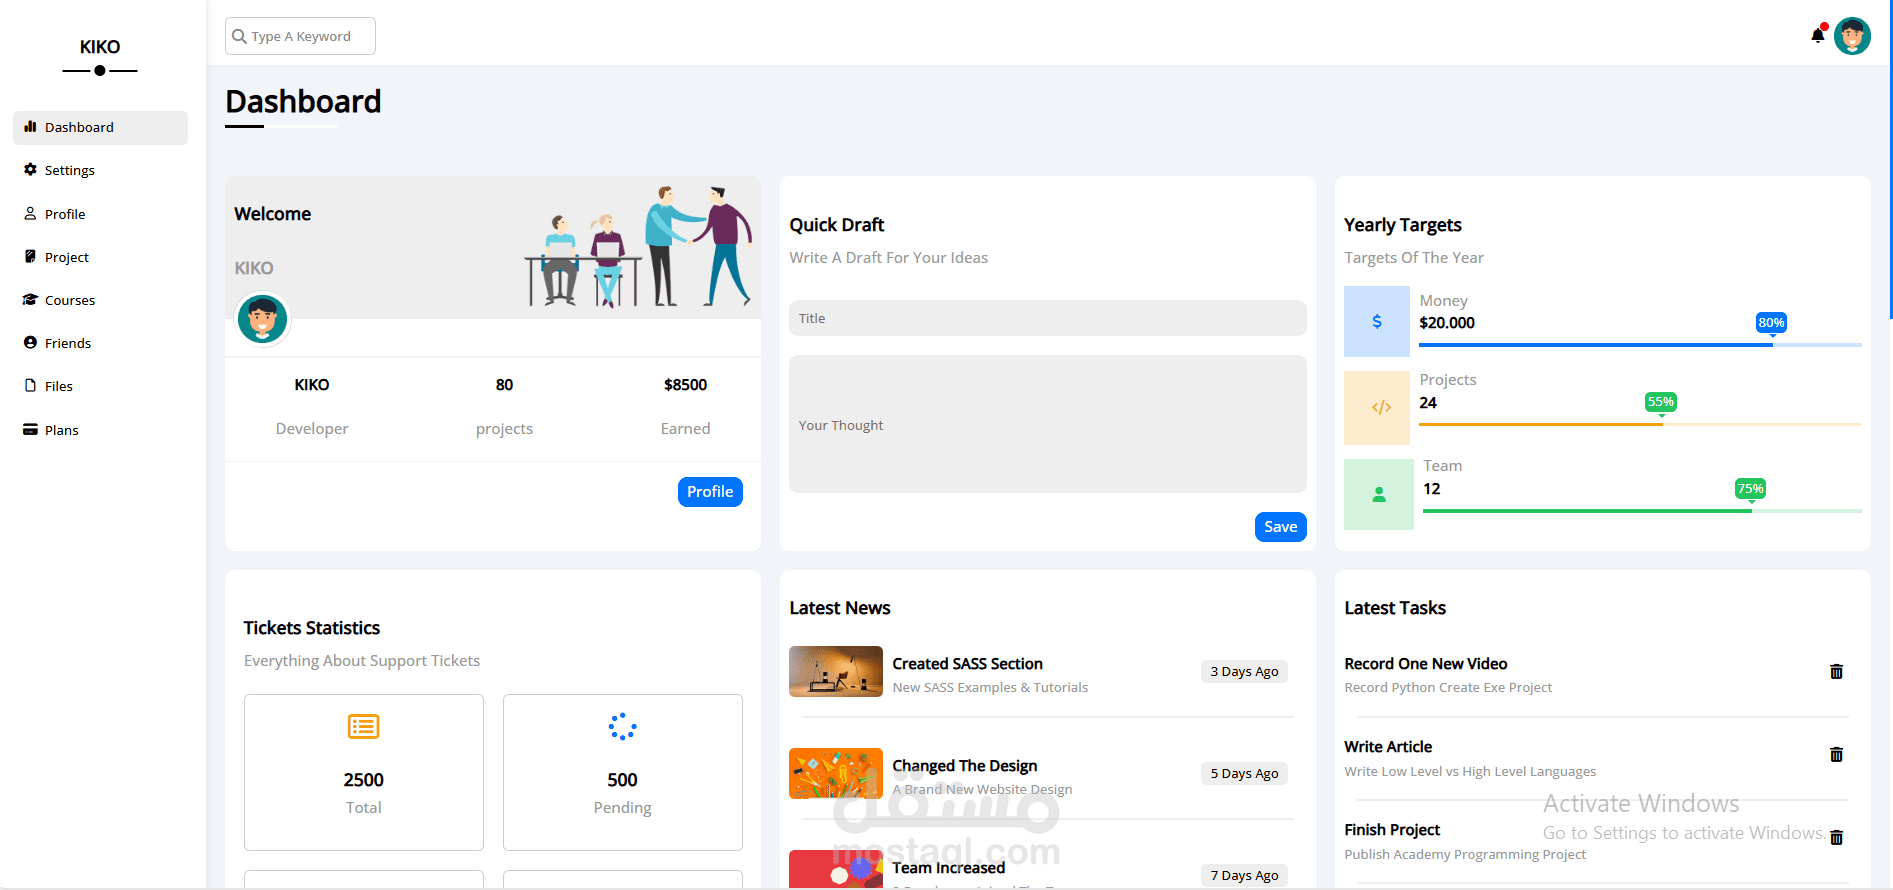
Task: Click the Pending tickets spinner icon
Action: pyautogui.click(x=622, y=726)
